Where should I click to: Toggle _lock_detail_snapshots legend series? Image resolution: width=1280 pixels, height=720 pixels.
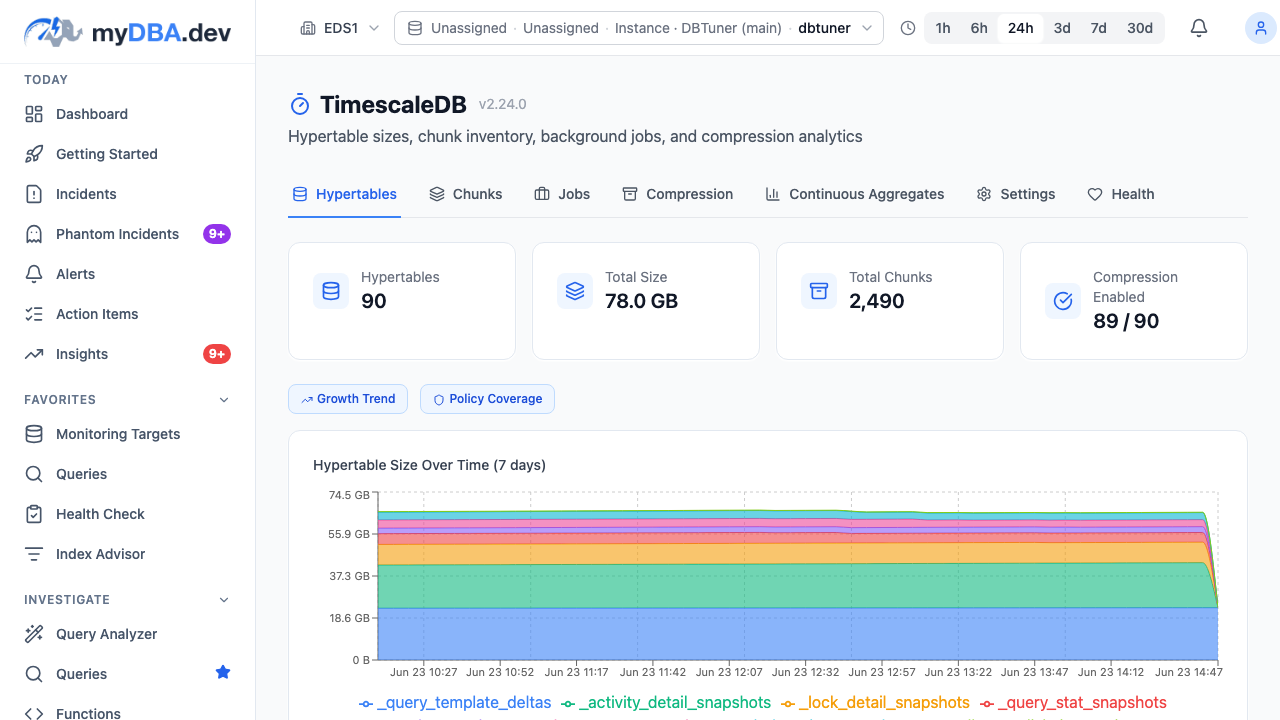point(875,703)
